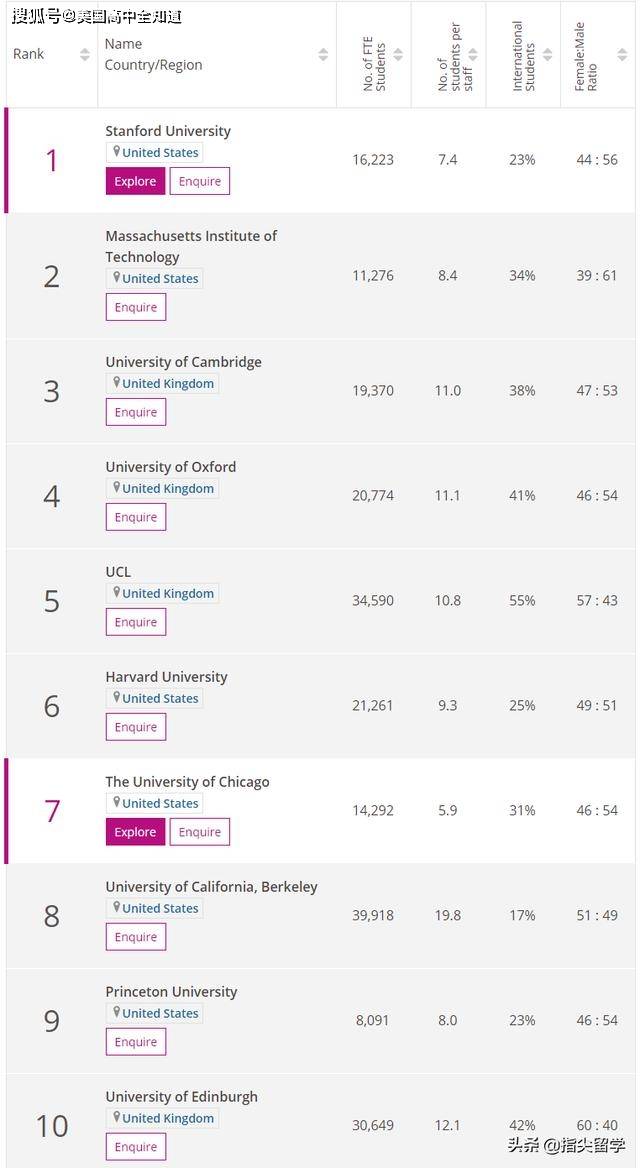This screenshot has height=1168, width=640.
Task: Click the location pin on MIT's United States label
Action: (x=117, y=278)
